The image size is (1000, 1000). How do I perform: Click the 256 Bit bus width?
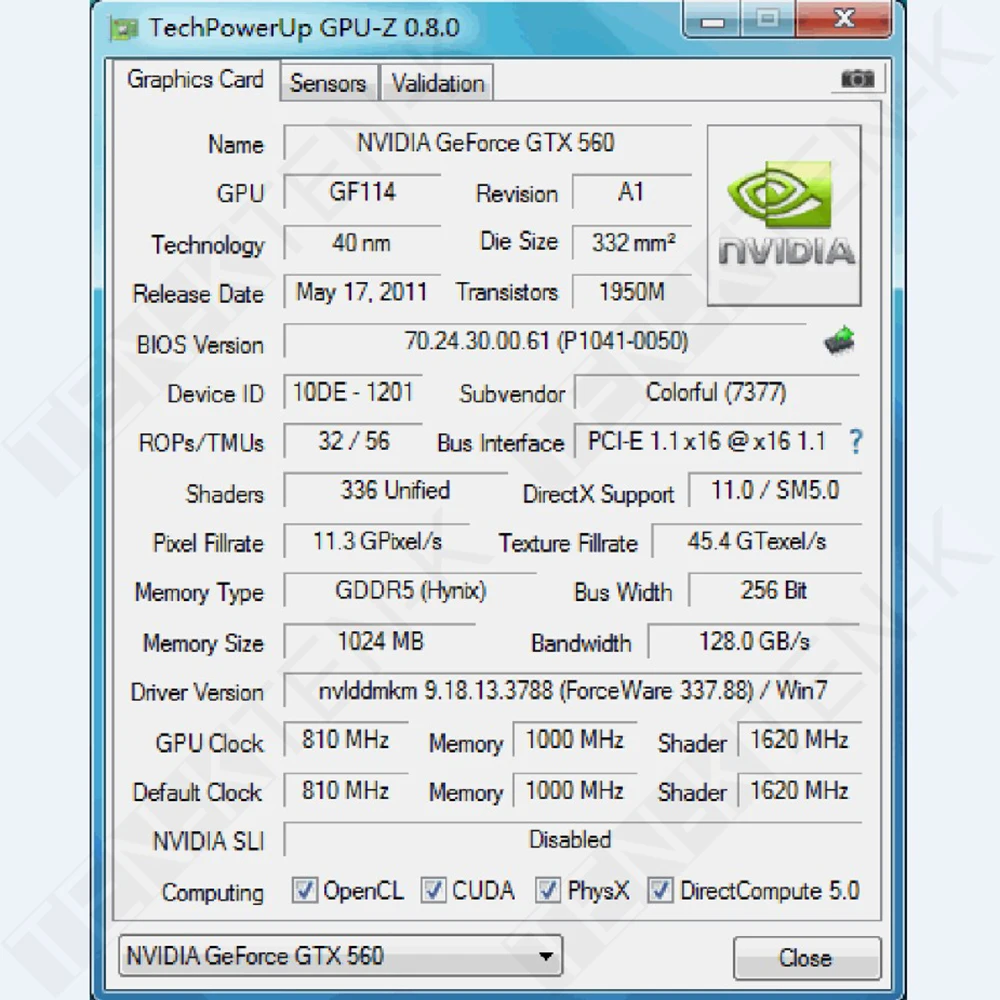pyautogui.click(x=775, y=591)
